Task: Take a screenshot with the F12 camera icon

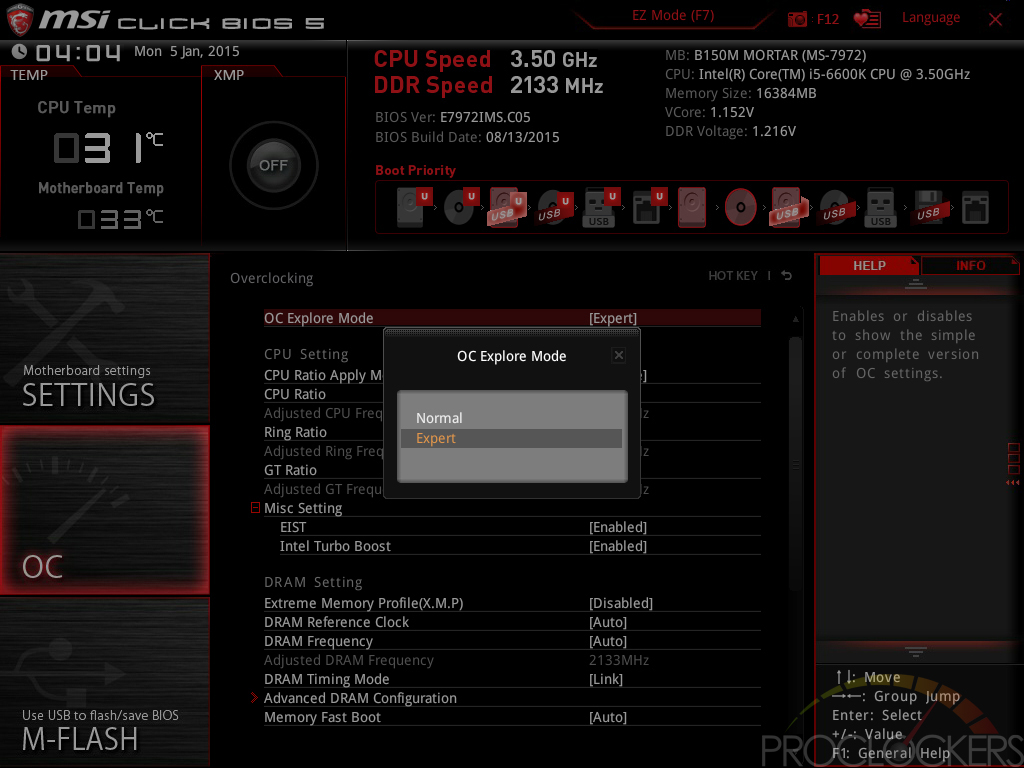Action: [x=797, y=19]
